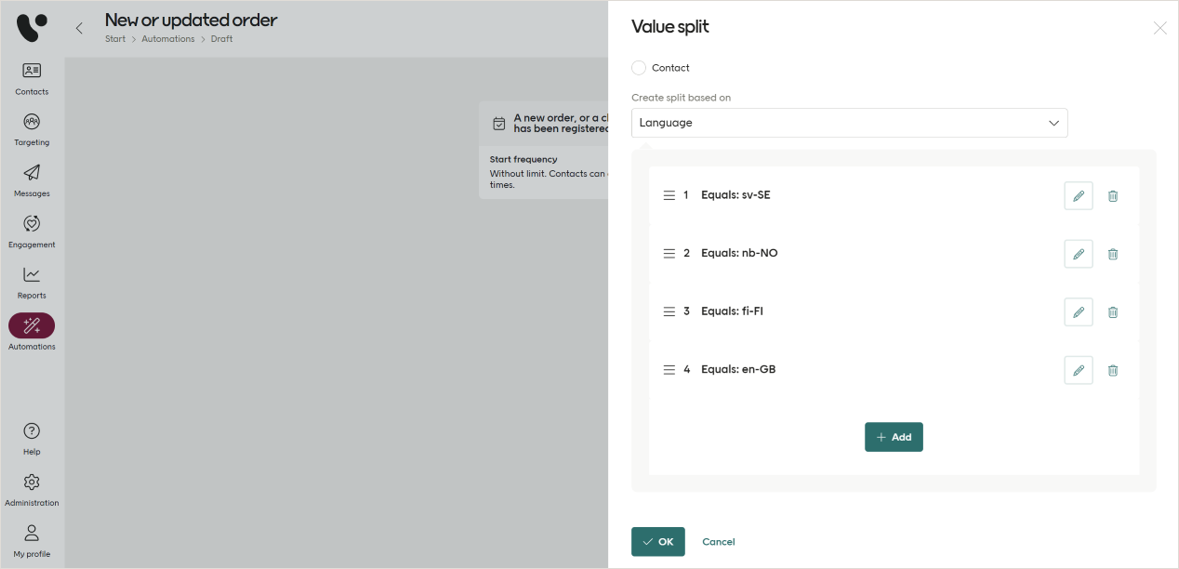
Task: Go to Start in the breadcrumb
Action: click(x=115, y=38)
